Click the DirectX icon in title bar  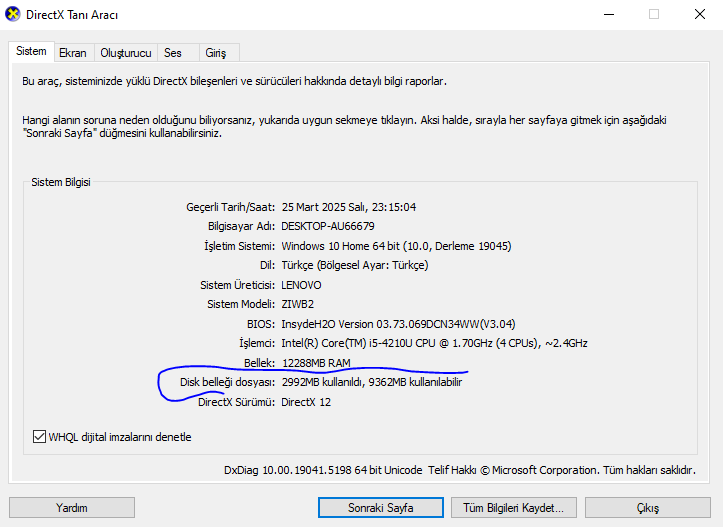13,14
